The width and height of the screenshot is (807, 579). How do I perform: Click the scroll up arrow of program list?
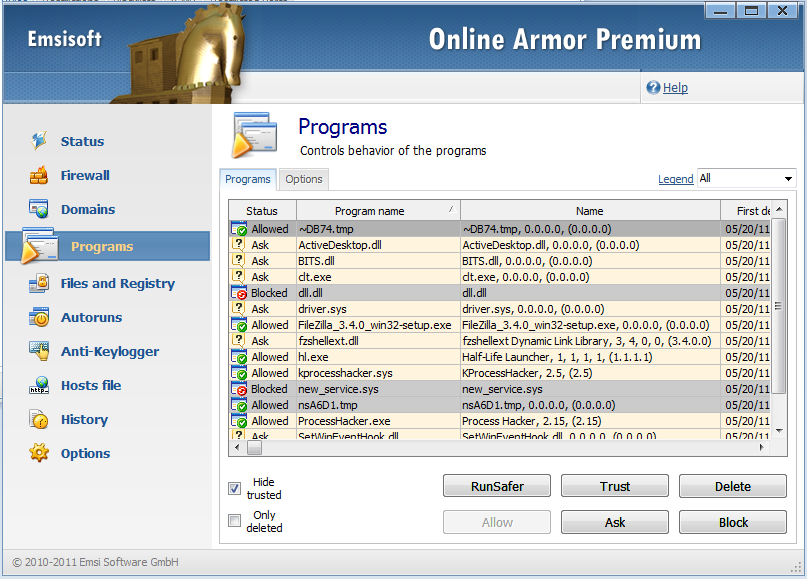[x=779, y=209]
